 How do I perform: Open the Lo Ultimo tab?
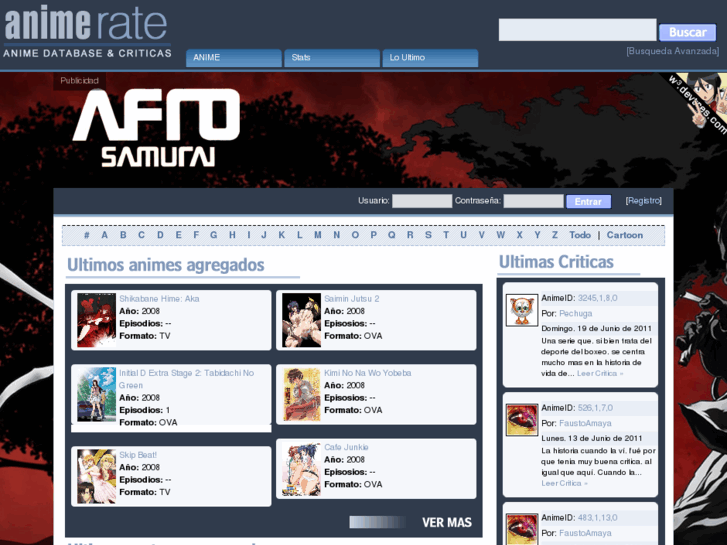[430, 58]
